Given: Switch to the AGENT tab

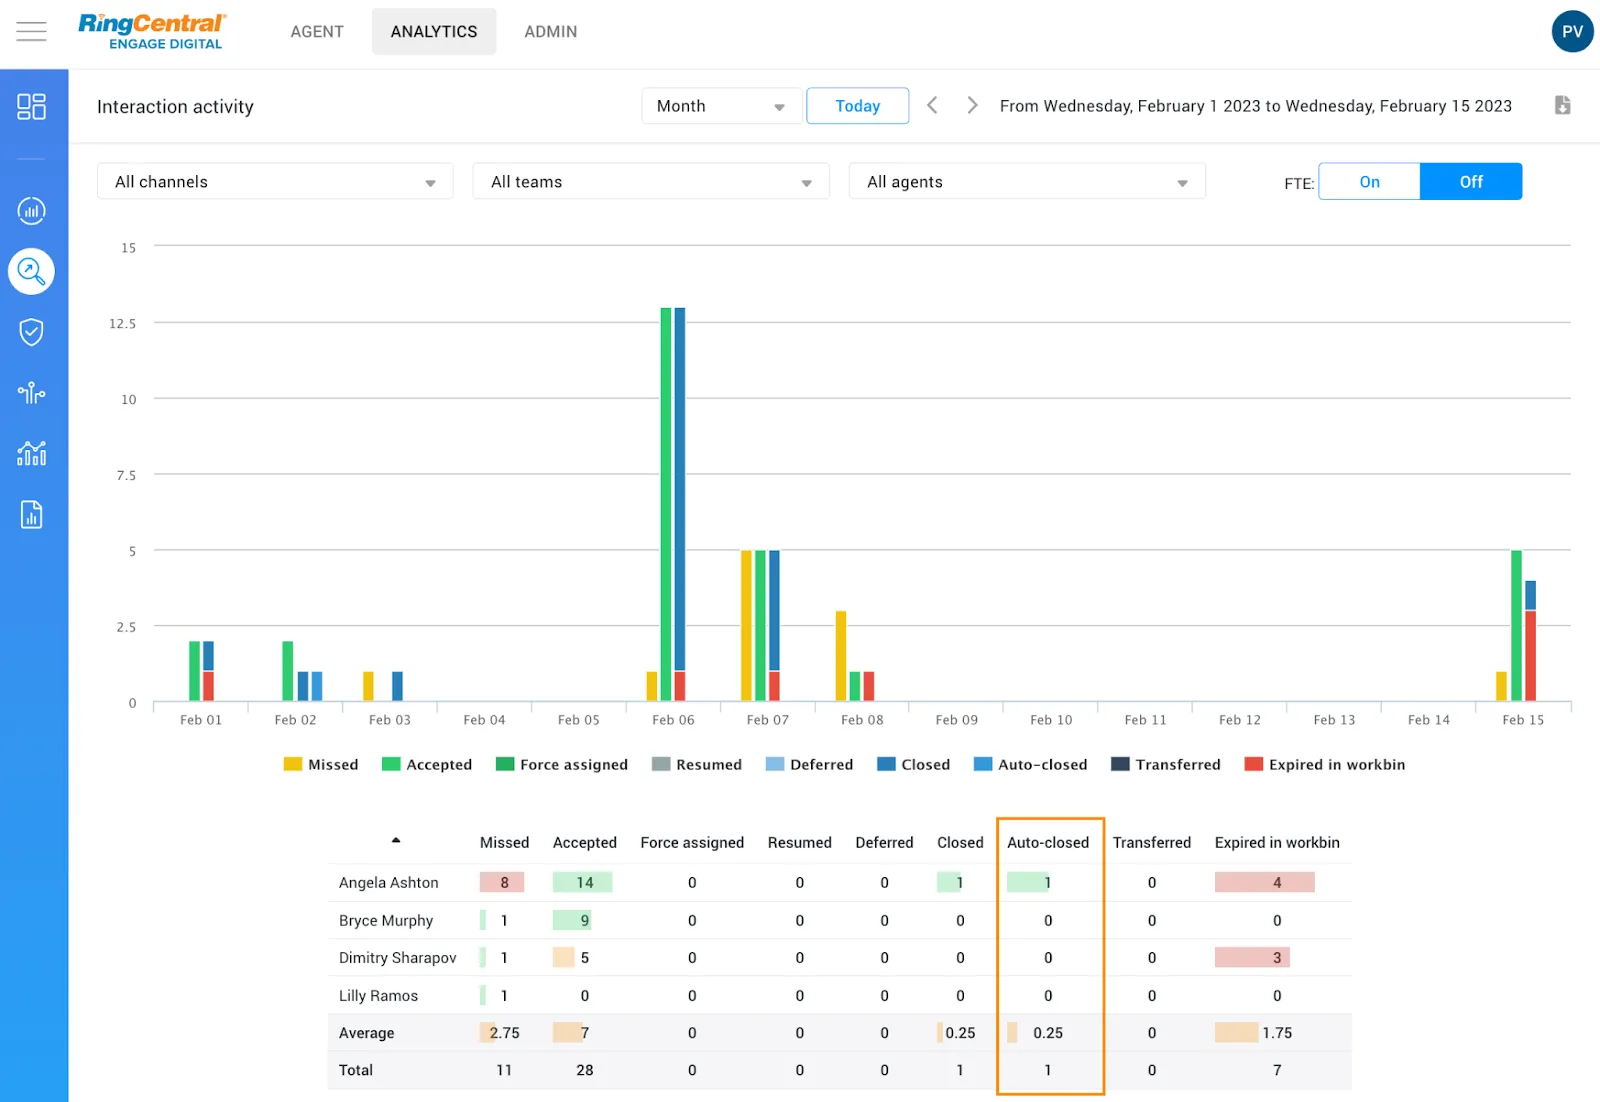Looking at the screenshot, I should click(x=317, y=32).
